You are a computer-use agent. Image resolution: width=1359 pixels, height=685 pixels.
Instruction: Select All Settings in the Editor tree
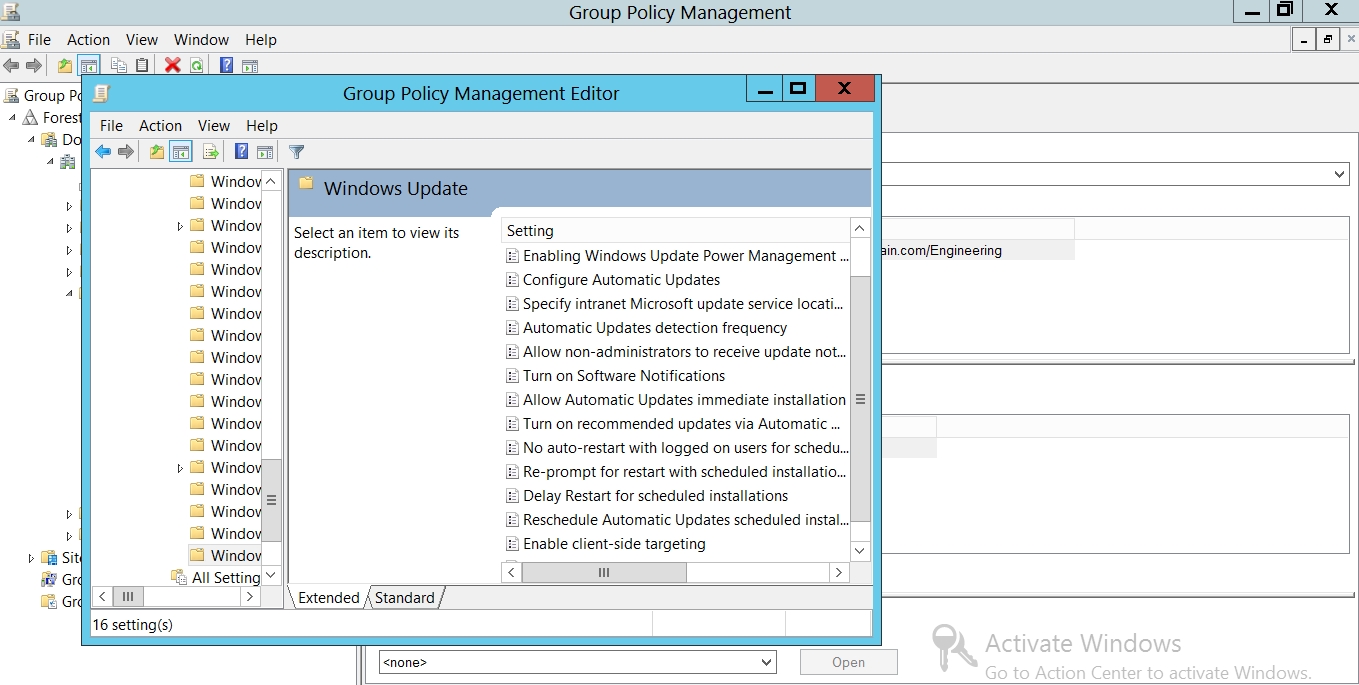(225, 578)
